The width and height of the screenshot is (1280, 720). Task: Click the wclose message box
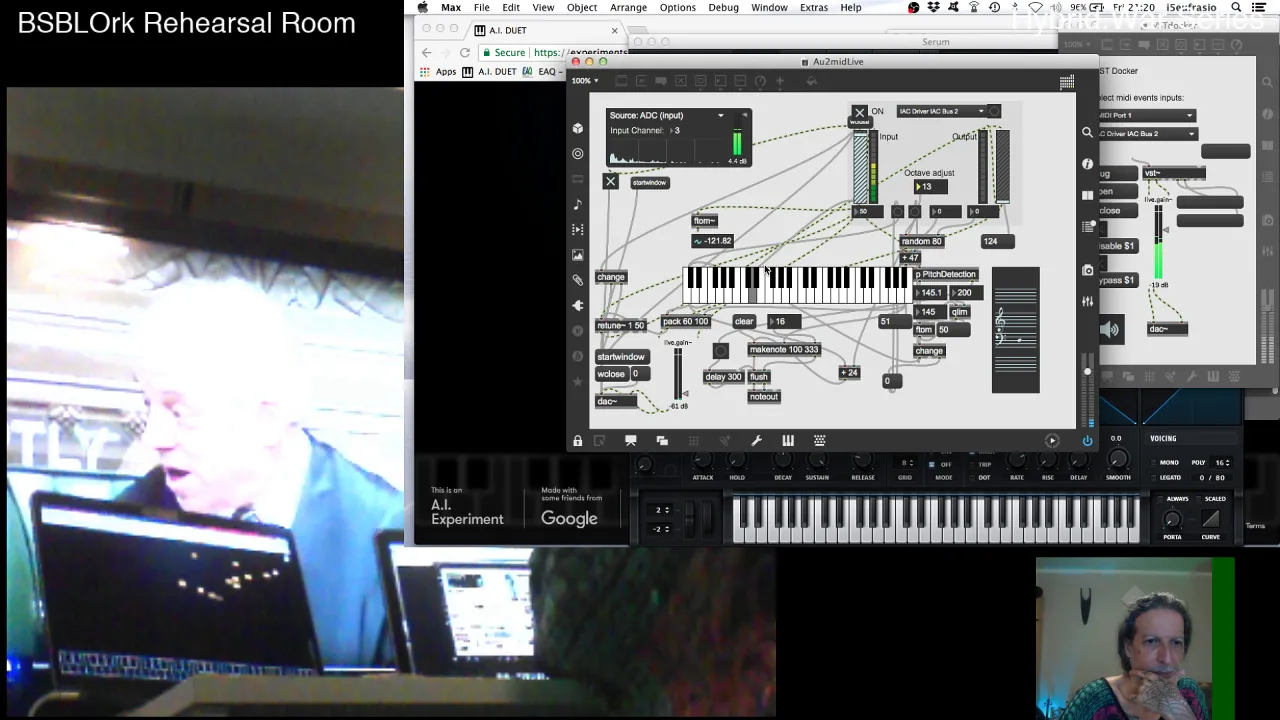pyautogui.click(x=611, y=374)
